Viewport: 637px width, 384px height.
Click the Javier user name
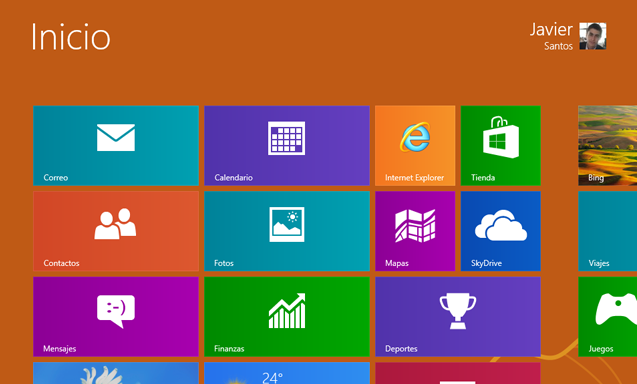[551, 30]
